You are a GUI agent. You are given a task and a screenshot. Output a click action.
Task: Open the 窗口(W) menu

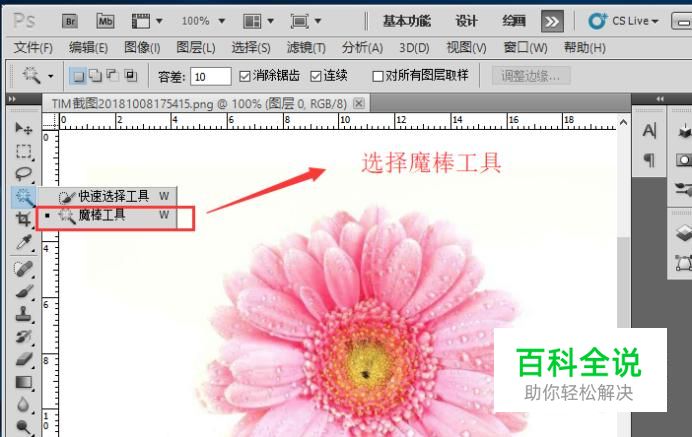[x=526, y=47]
